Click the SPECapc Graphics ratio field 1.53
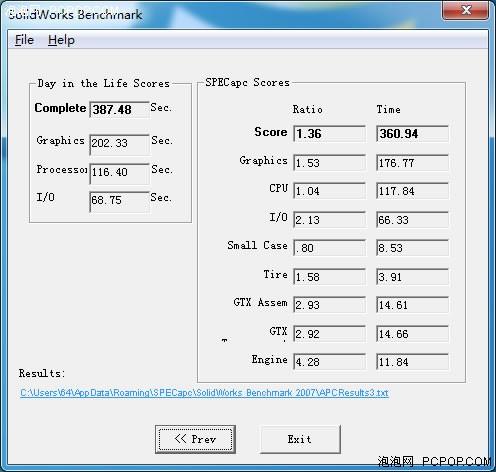Image resolution: width=496 pixels, height=472 pixels. 329,162
